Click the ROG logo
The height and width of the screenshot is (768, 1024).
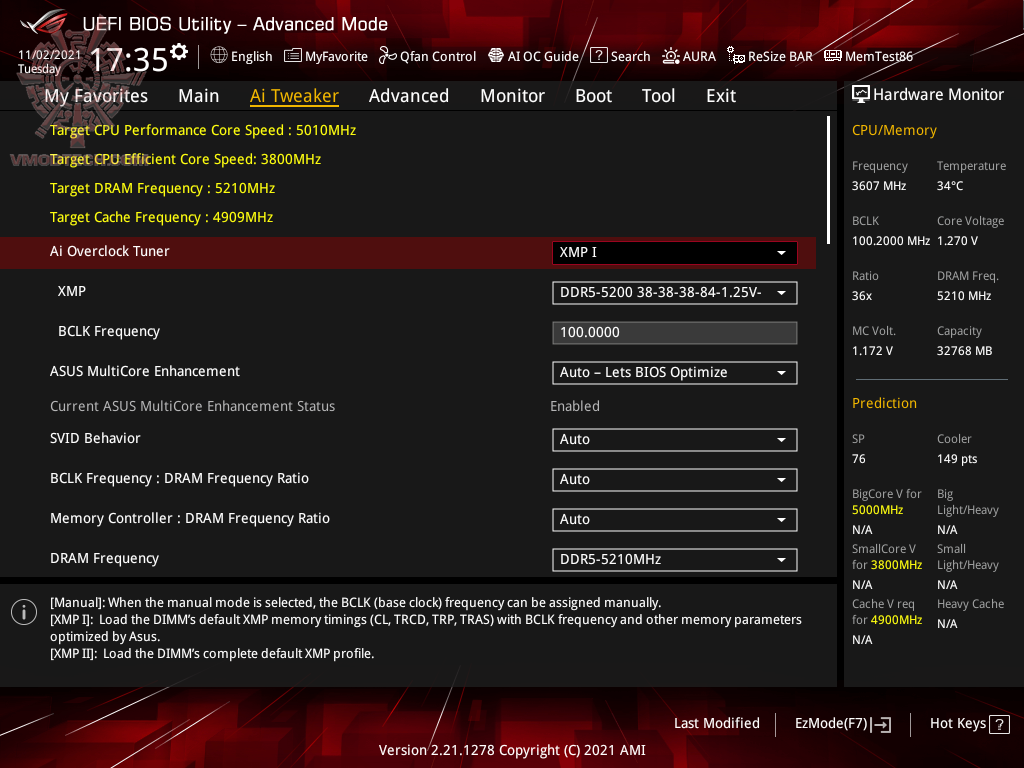coord(43,22)
